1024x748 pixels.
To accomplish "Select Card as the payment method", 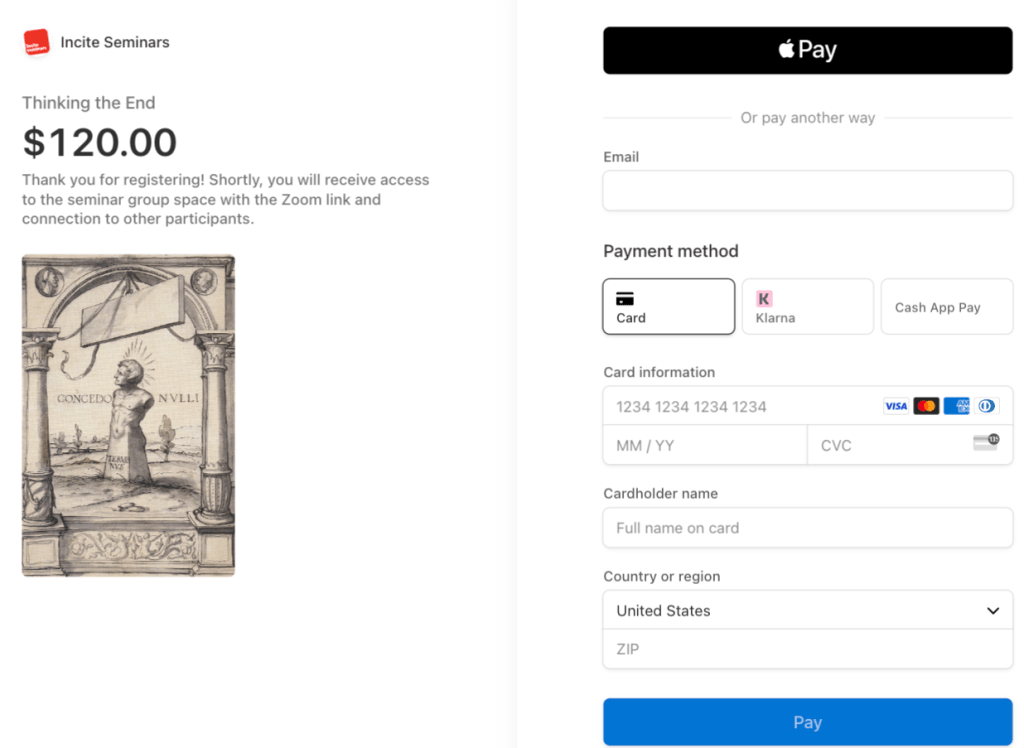I will click(668, 306).
